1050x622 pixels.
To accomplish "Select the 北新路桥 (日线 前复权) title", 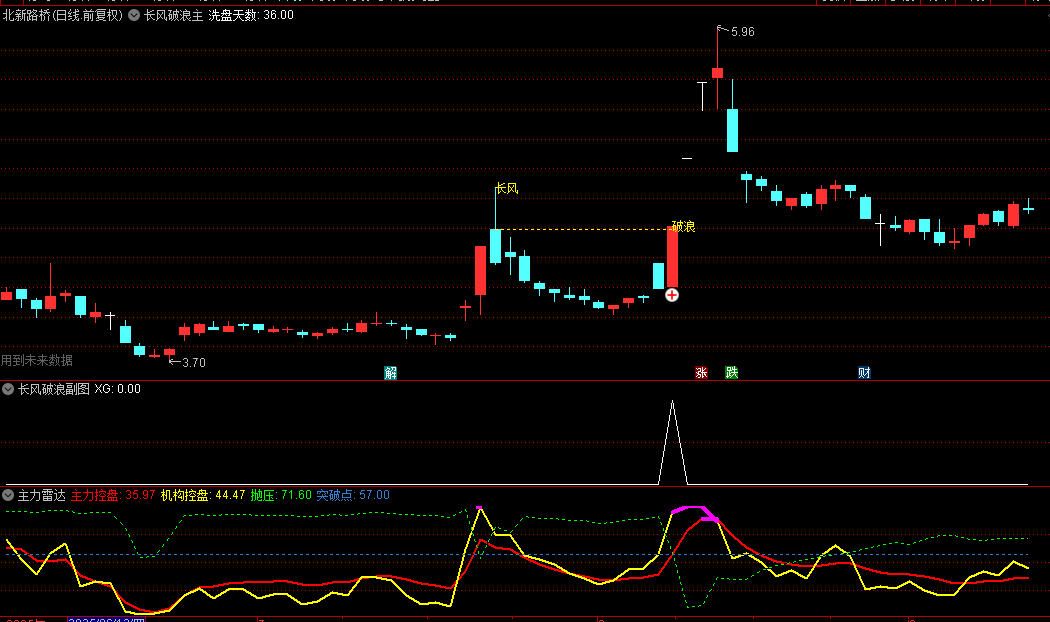I will click(62, 15).
